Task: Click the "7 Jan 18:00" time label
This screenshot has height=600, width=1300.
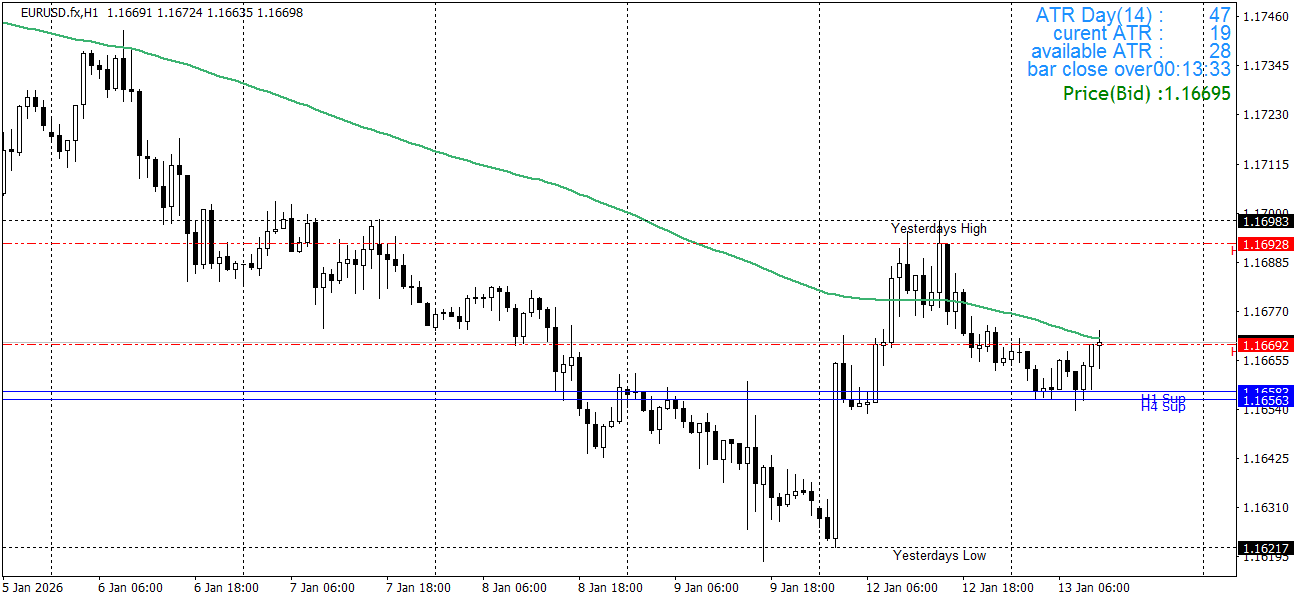Action: coord(418,588)
